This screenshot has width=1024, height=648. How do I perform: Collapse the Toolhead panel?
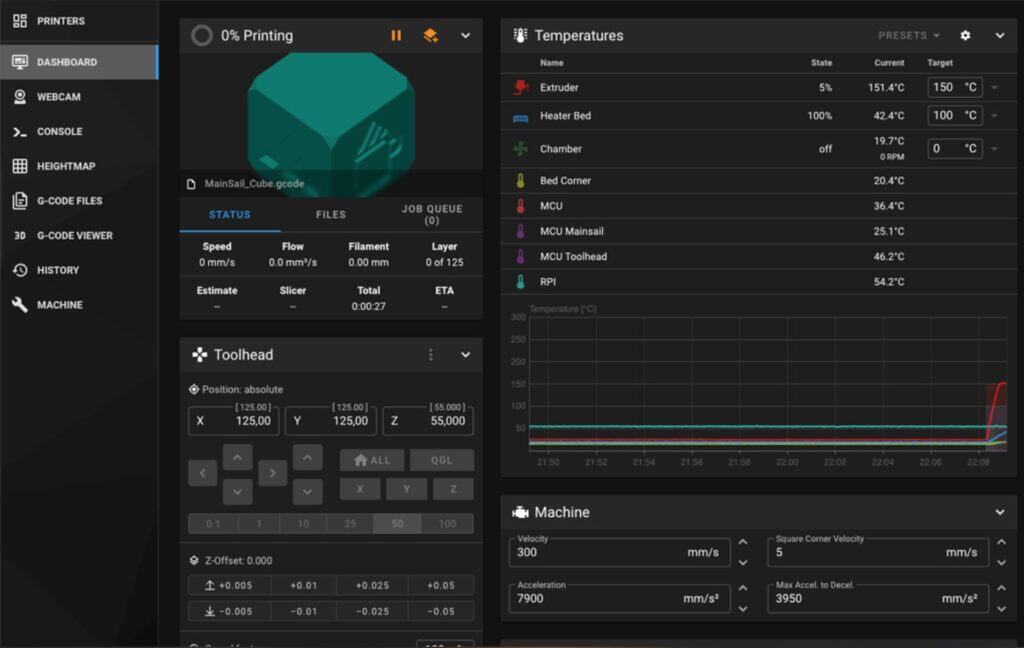click(464, 354)
